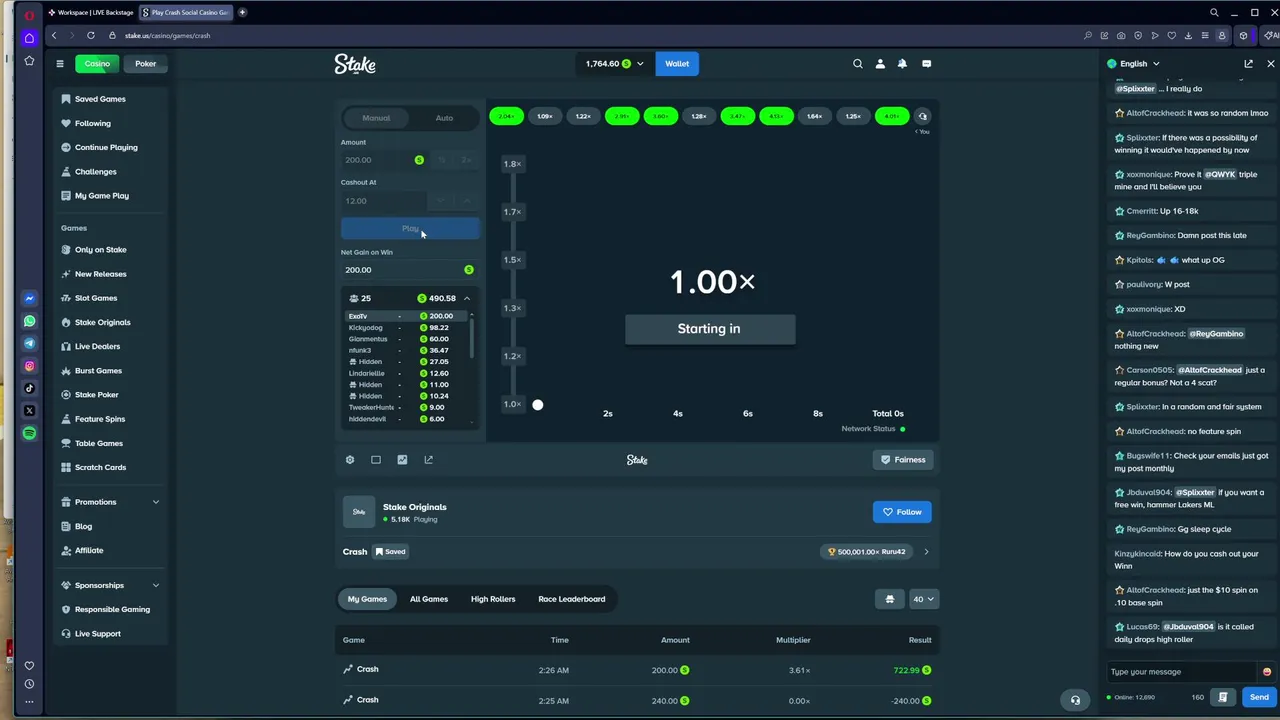1280x720 pixels.
Task: Open live stats chart icon
Action: [x=402, y=460]
